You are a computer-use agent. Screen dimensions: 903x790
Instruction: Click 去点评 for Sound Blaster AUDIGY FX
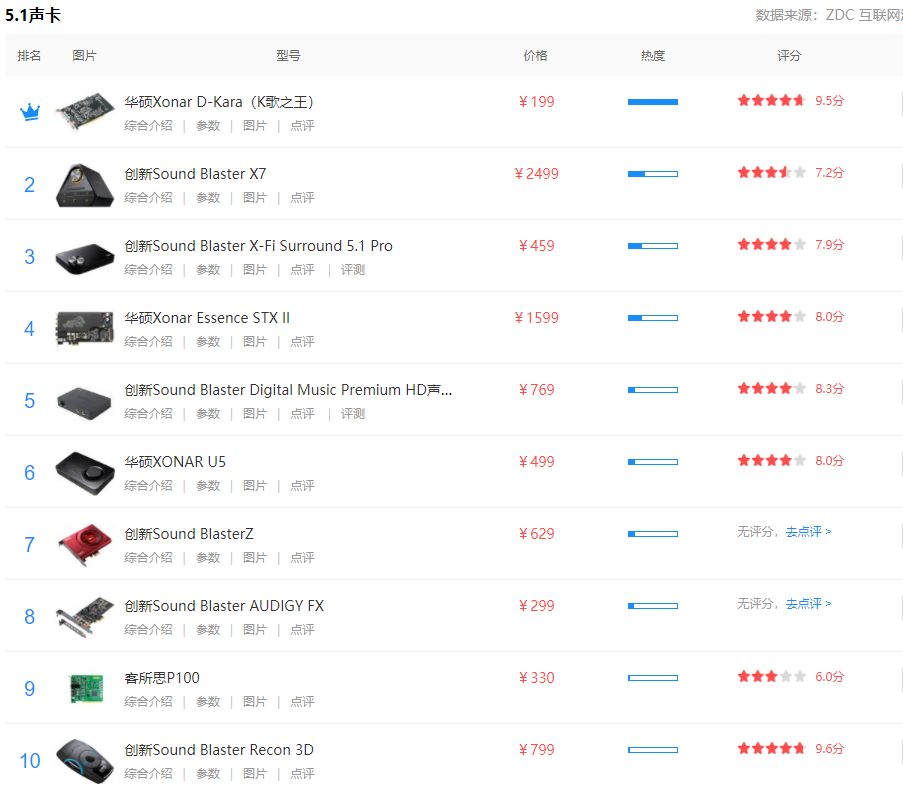point(808,604)
